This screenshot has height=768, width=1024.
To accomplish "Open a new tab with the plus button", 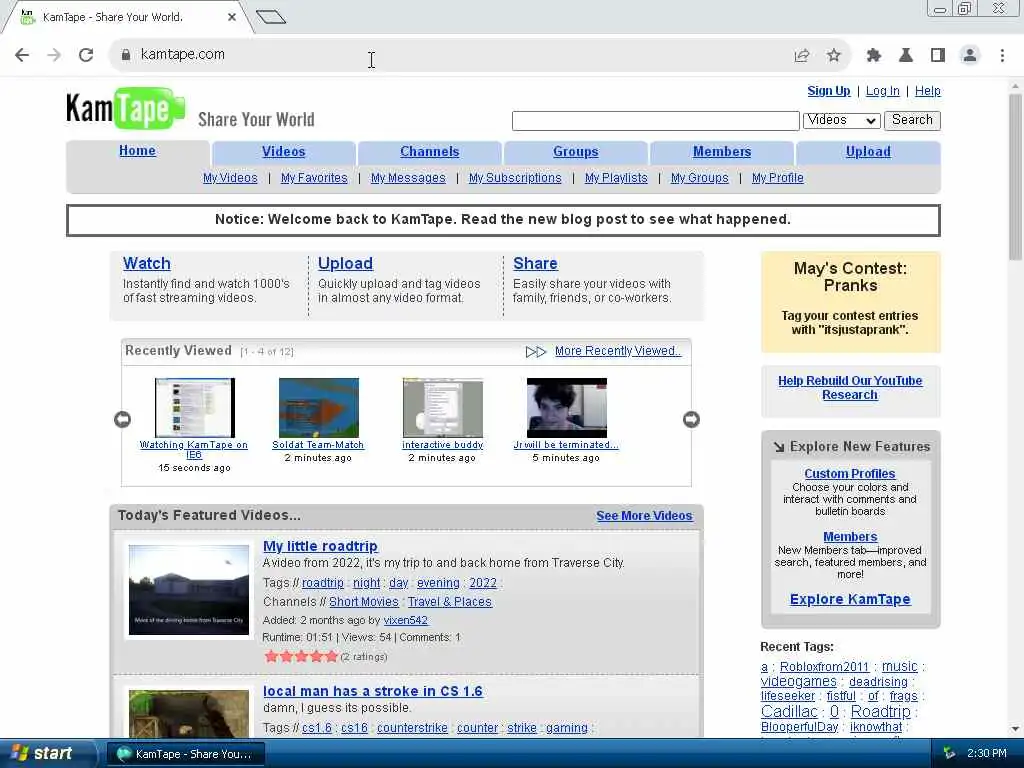I will point(271,16).
